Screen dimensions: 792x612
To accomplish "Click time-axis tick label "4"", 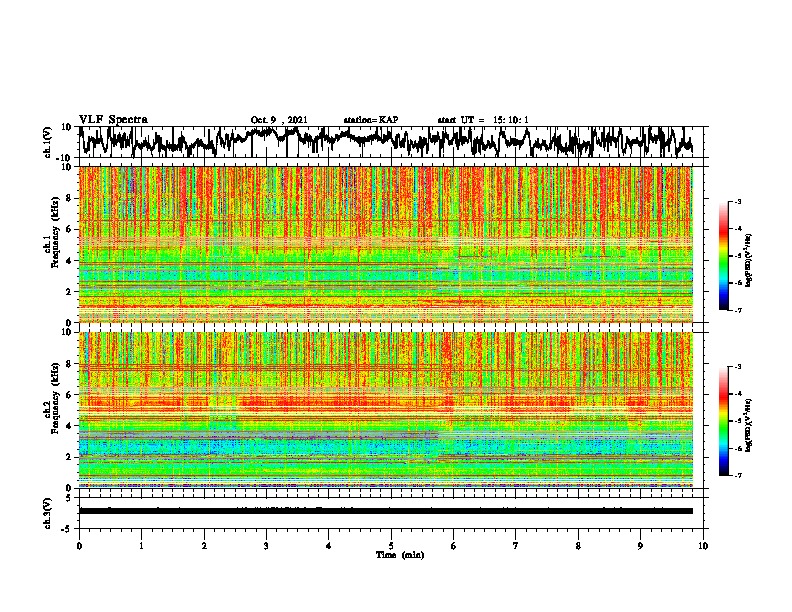I will [329, 546].
